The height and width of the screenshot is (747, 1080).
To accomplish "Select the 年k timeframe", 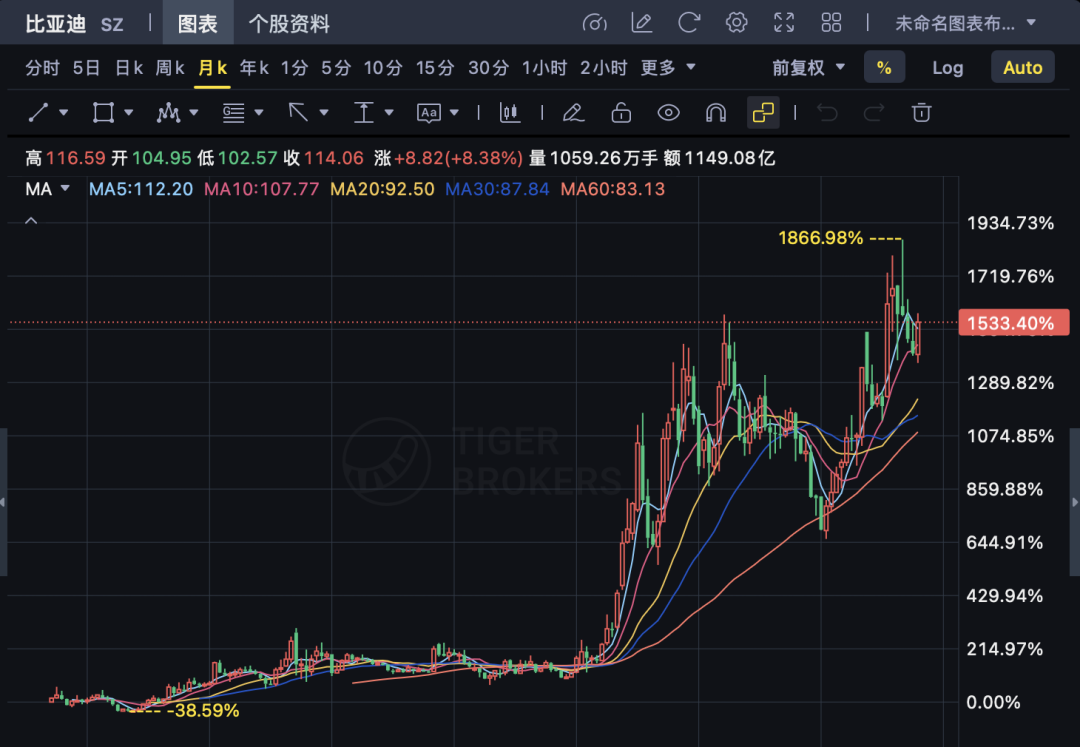I will pyautogui.click(x=254, y=67).
